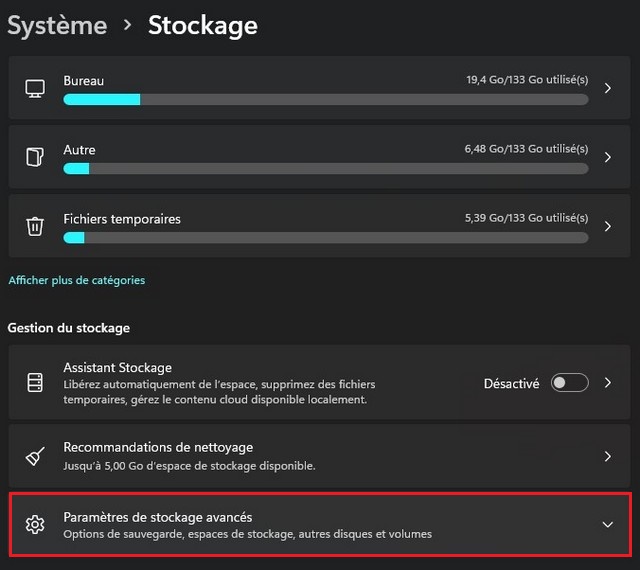
Task: Click the Gestion du stockage heading
Action: tap(68, 327)
